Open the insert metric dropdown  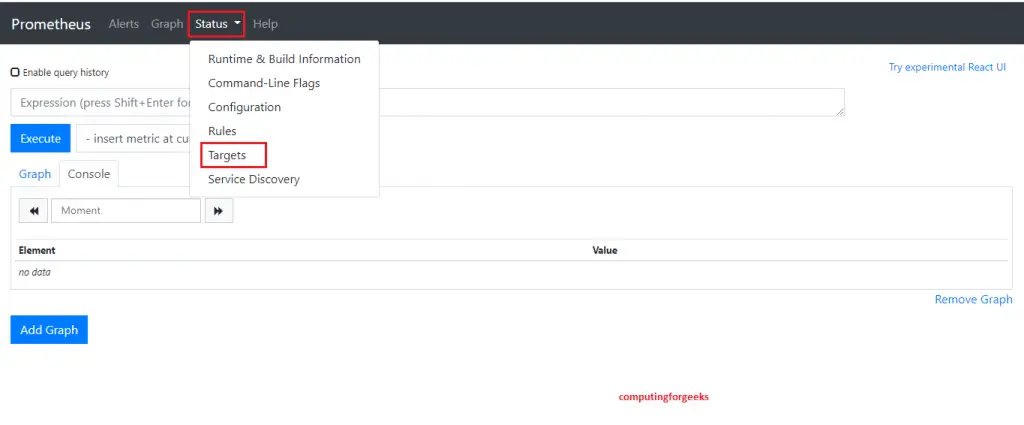[x=133, y=138]
